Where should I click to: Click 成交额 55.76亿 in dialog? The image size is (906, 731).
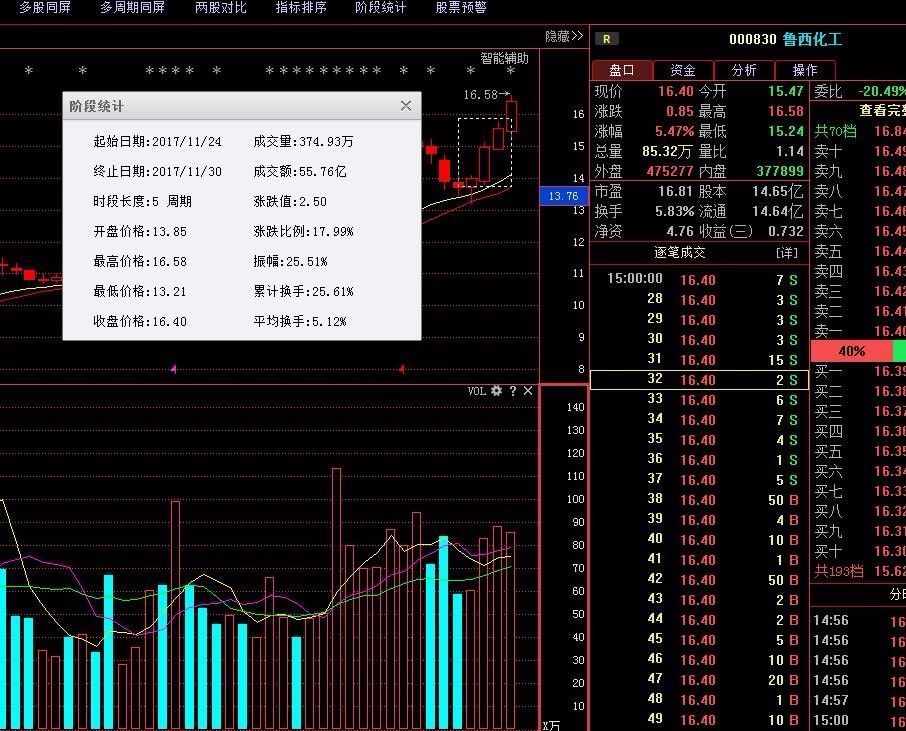[x=300, y=172]
